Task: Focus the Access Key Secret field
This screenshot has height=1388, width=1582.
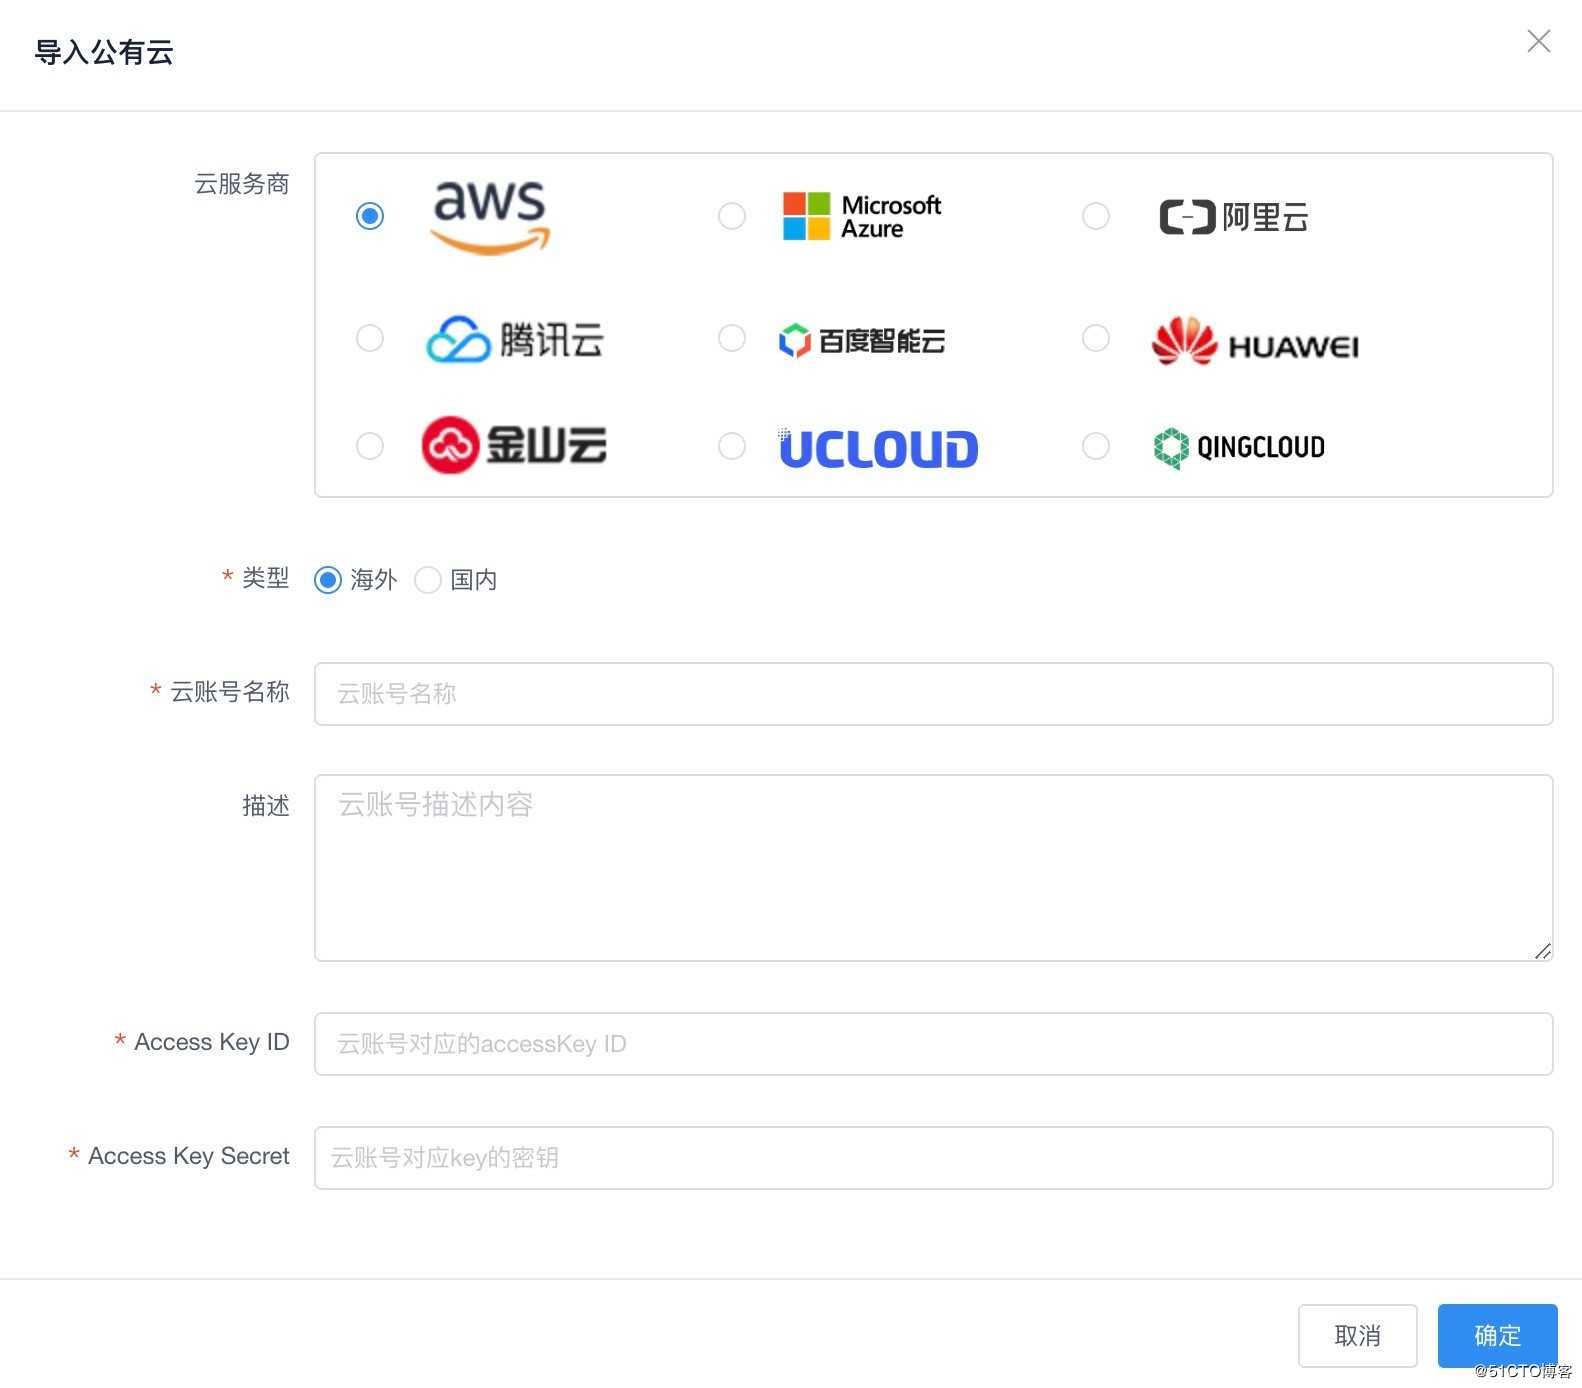Action: [933, 1158]
